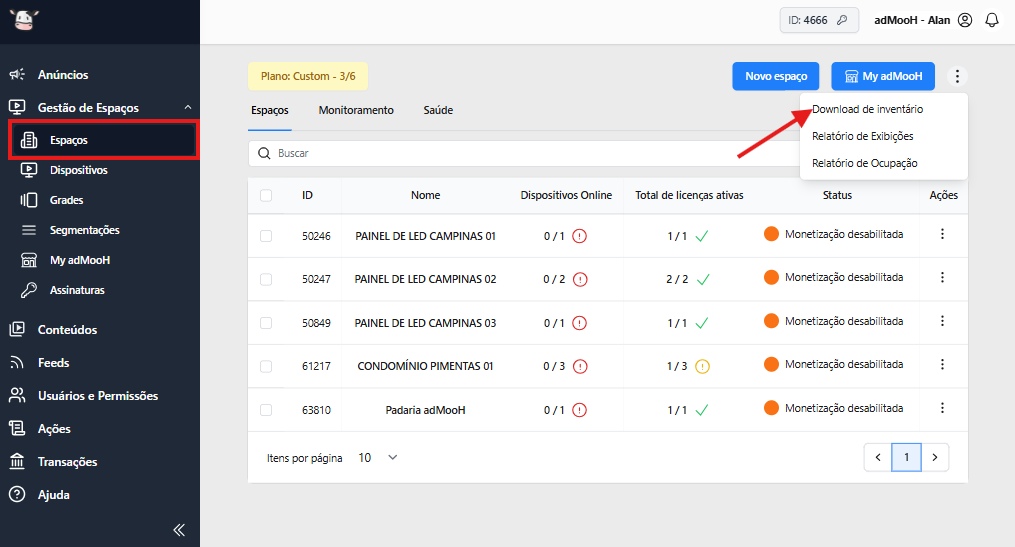Click the Dispositivos Online column header
This screenshot has height=547, width=1015.
566,195
